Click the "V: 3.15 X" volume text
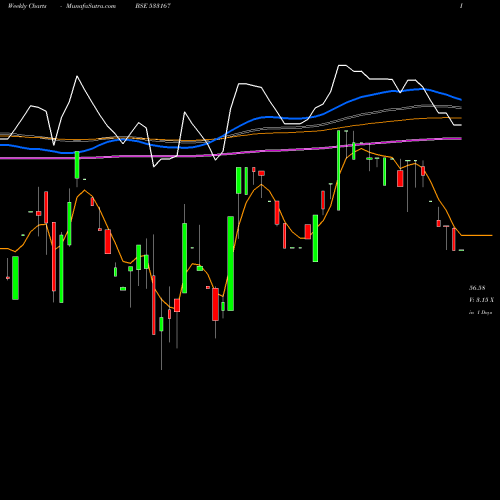The height and width of the screenshot is (500, 500). [x=481, y=300]
